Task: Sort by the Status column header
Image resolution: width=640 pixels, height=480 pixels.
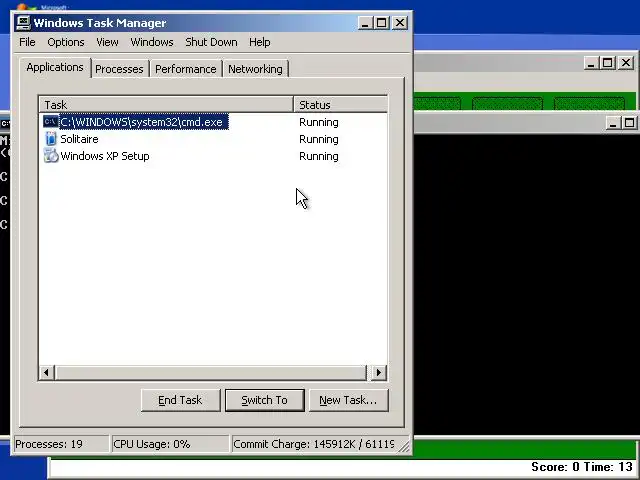Action: [x=340, y=104]
